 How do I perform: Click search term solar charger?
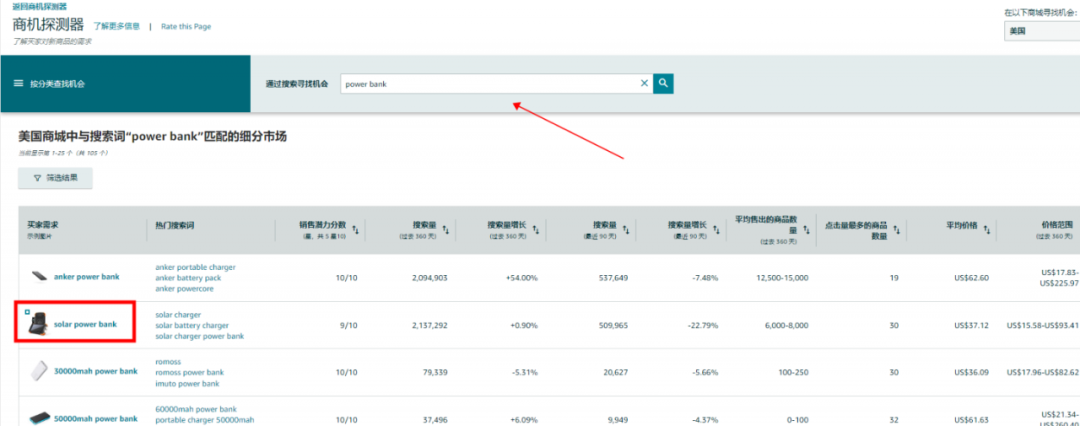pyautogui.click(x=178, y=314)
